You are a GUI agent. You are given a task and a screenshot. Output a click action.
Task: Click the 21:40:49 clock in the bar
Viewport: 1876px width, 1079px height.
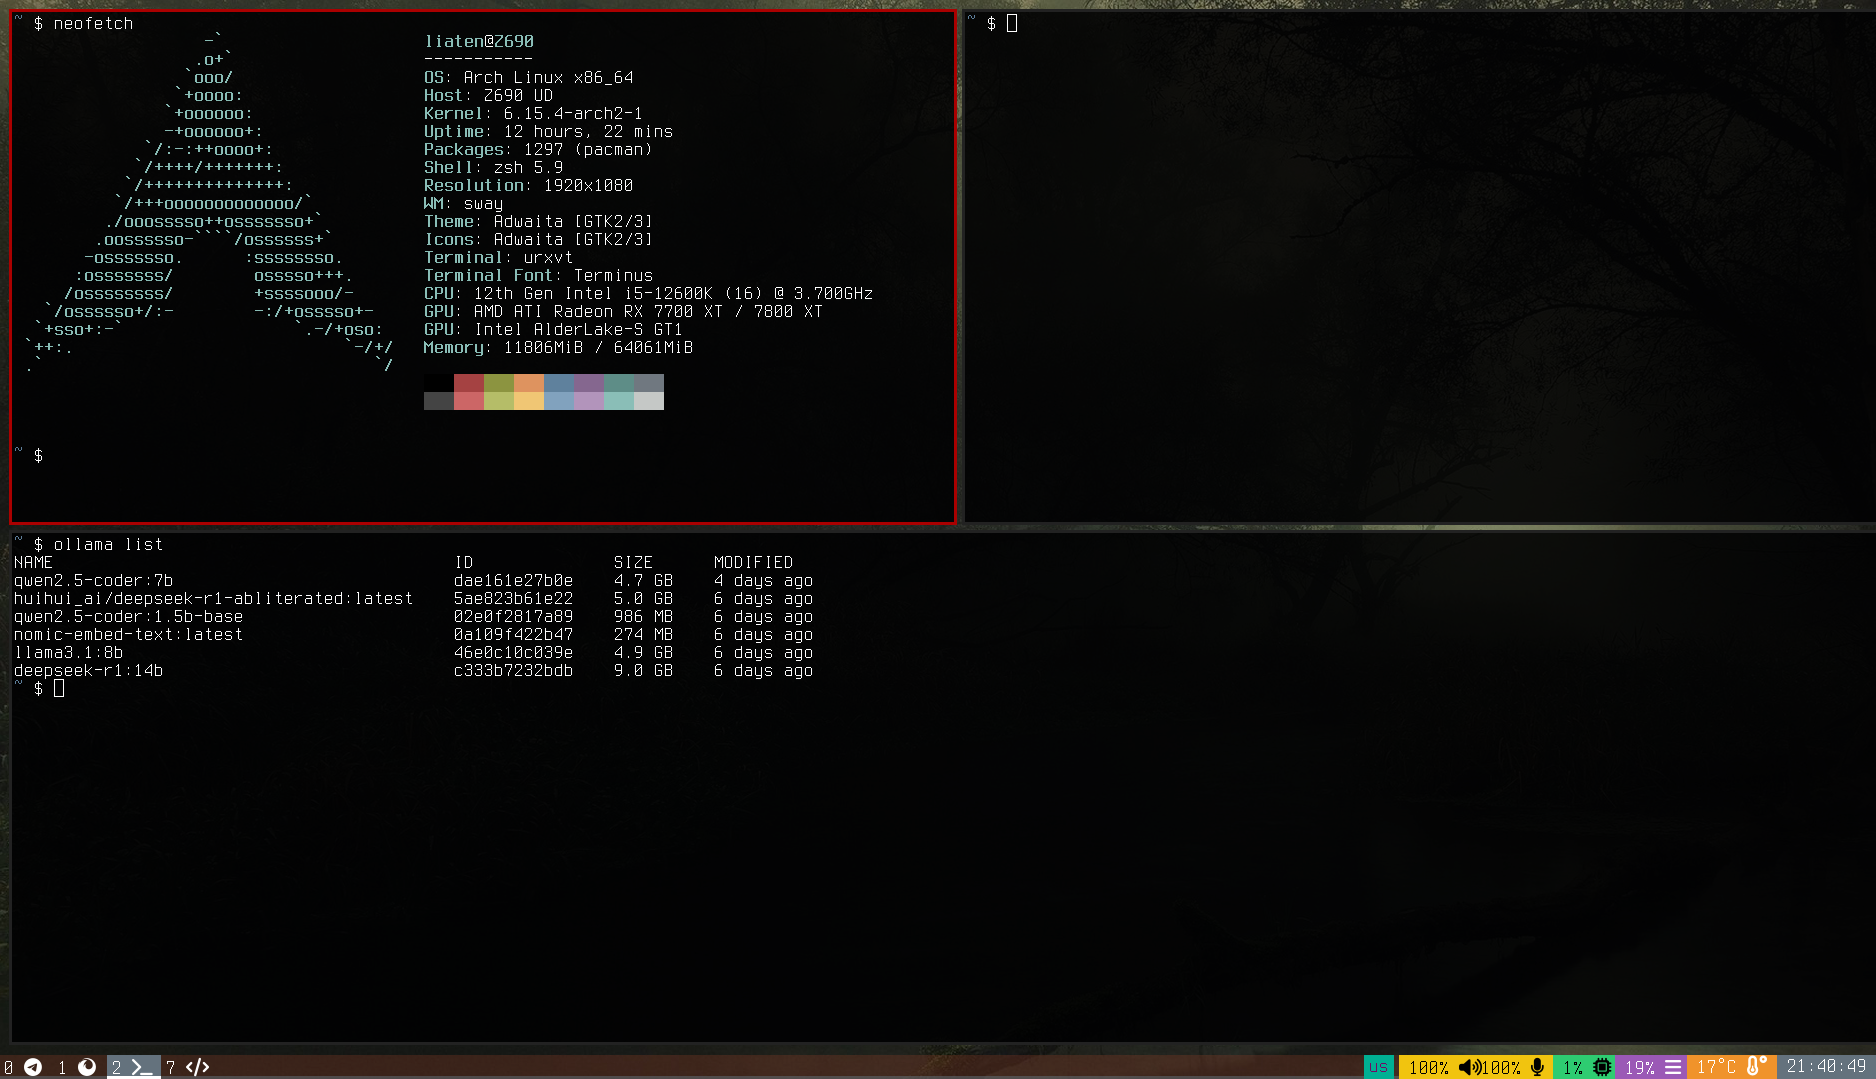click(x=1826, y=1067)
